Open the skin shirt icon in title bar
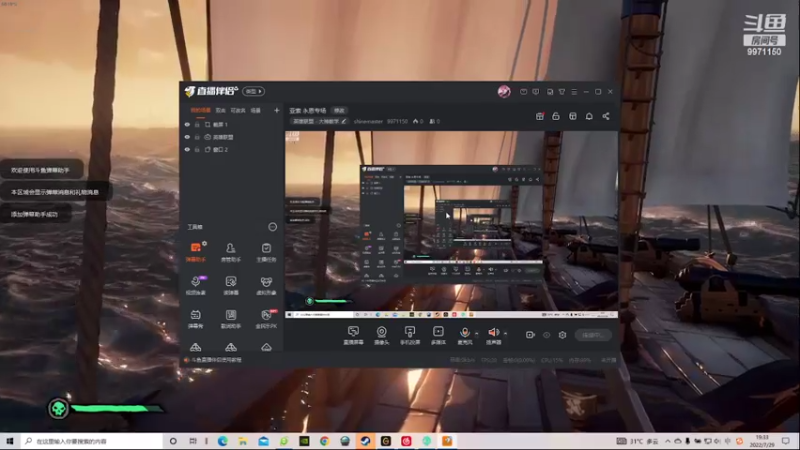 coord(562,92)
